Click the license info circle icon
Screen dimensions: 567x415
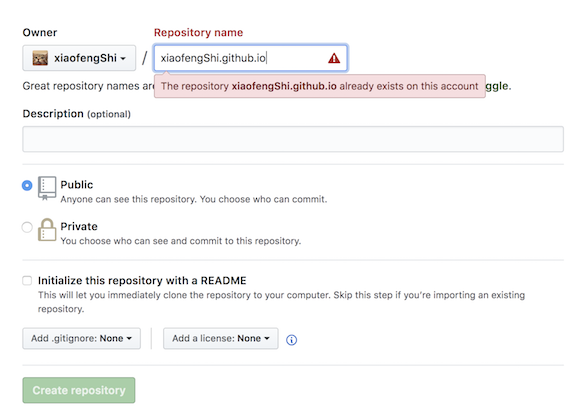pyautogui.click(x=291, y=339)
